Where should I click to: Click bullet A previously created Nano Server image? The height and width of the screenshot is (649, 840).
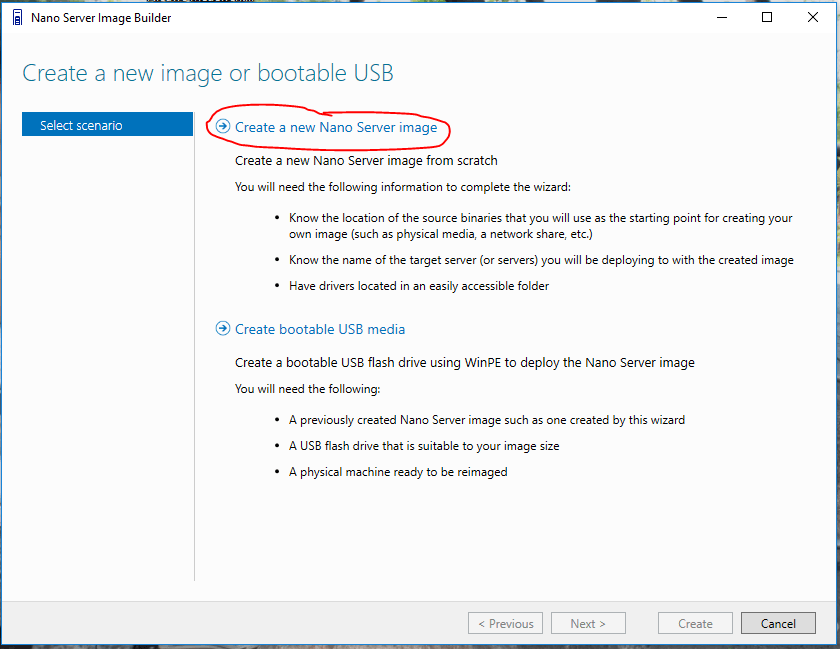487,420
